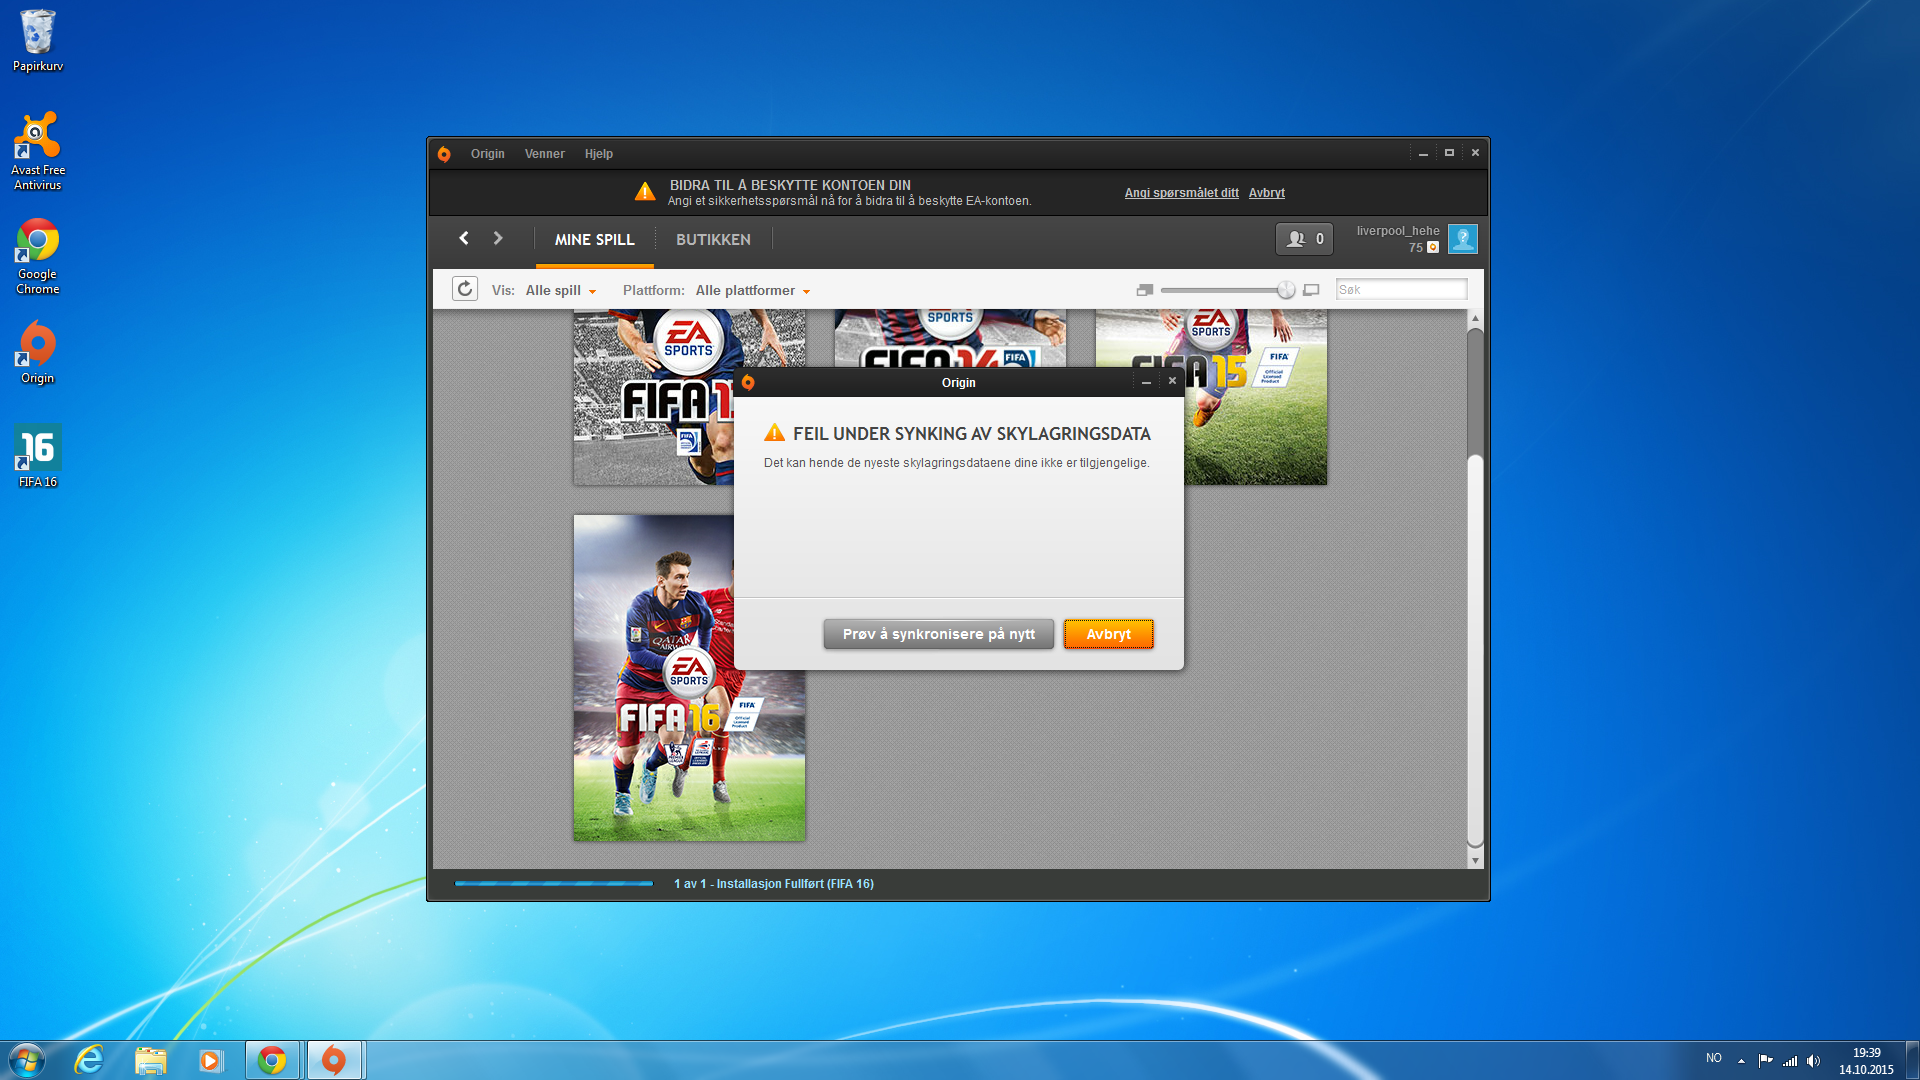The height and width of the screenshot is (1080, 1920).
Task: Click the warning icon in security banner
Action: pos(645,191)
